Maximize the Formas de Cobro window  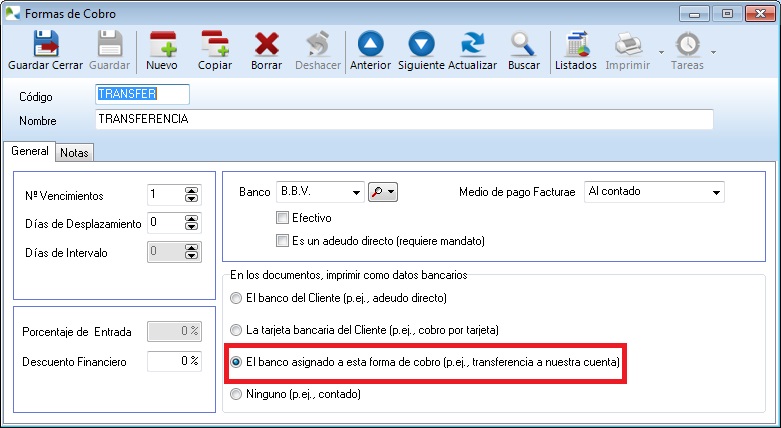click(727, 13)
